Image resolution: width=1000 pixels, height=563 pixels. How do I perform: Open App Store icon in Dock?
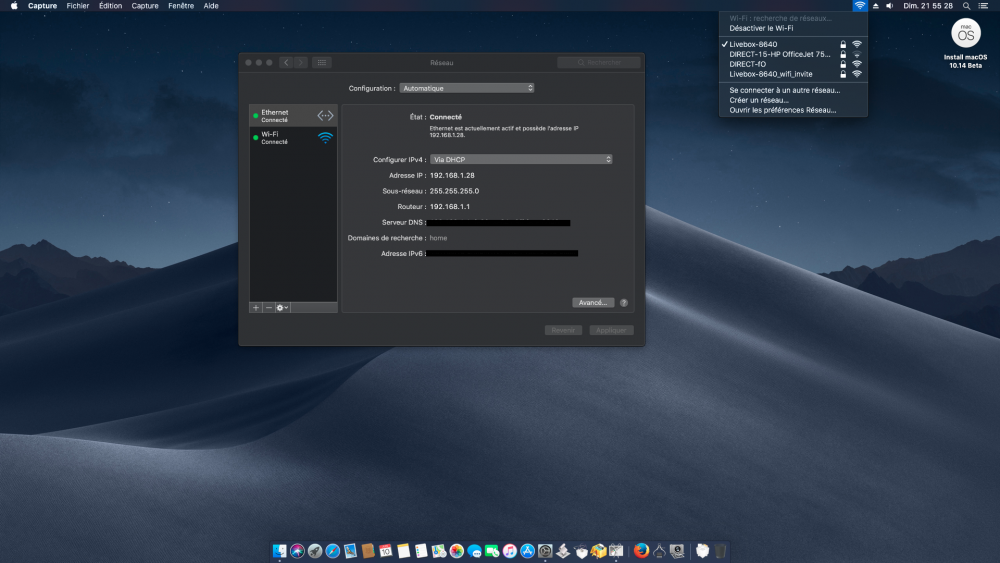click(x=527, y=551)
